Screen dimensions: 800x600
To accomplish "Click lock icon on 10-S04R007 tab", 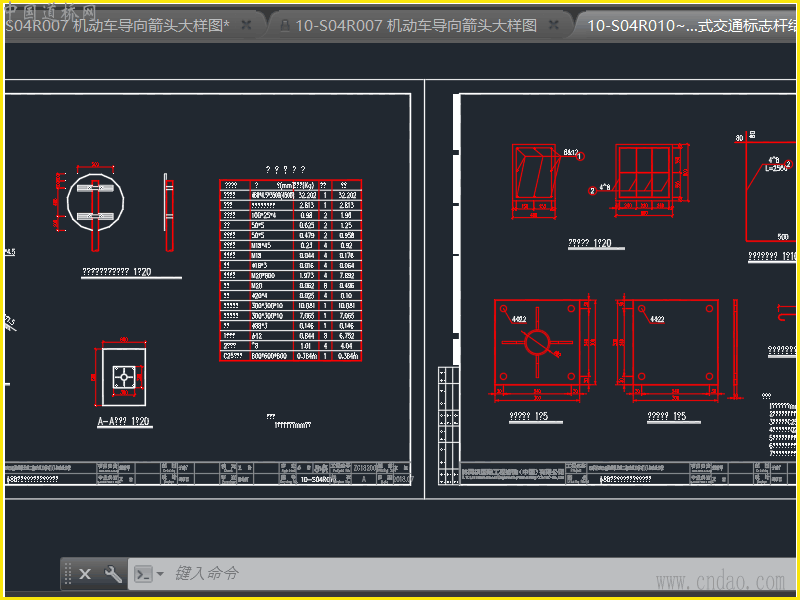I will click(285, 25).
